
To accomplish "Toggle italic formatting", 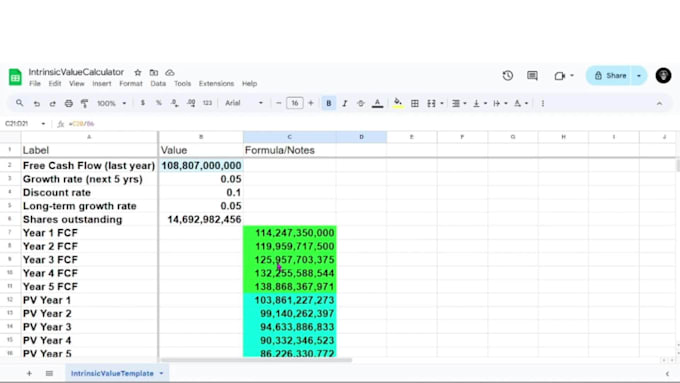I will click(x=345, y=103).
